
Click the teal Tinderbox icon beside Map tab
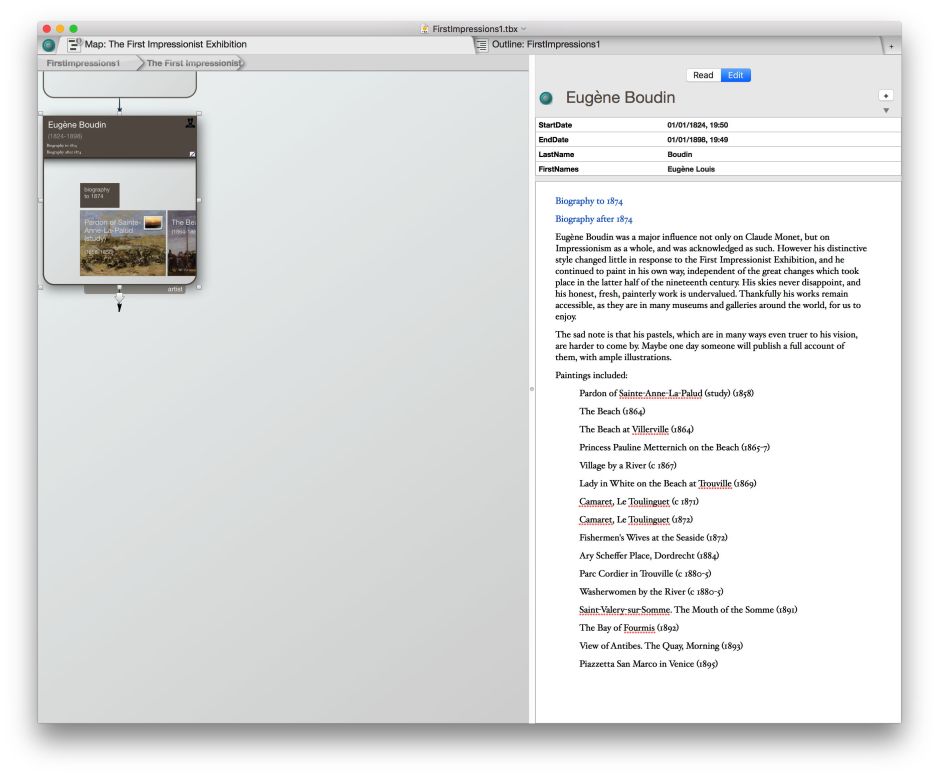[x=49, y=45]
